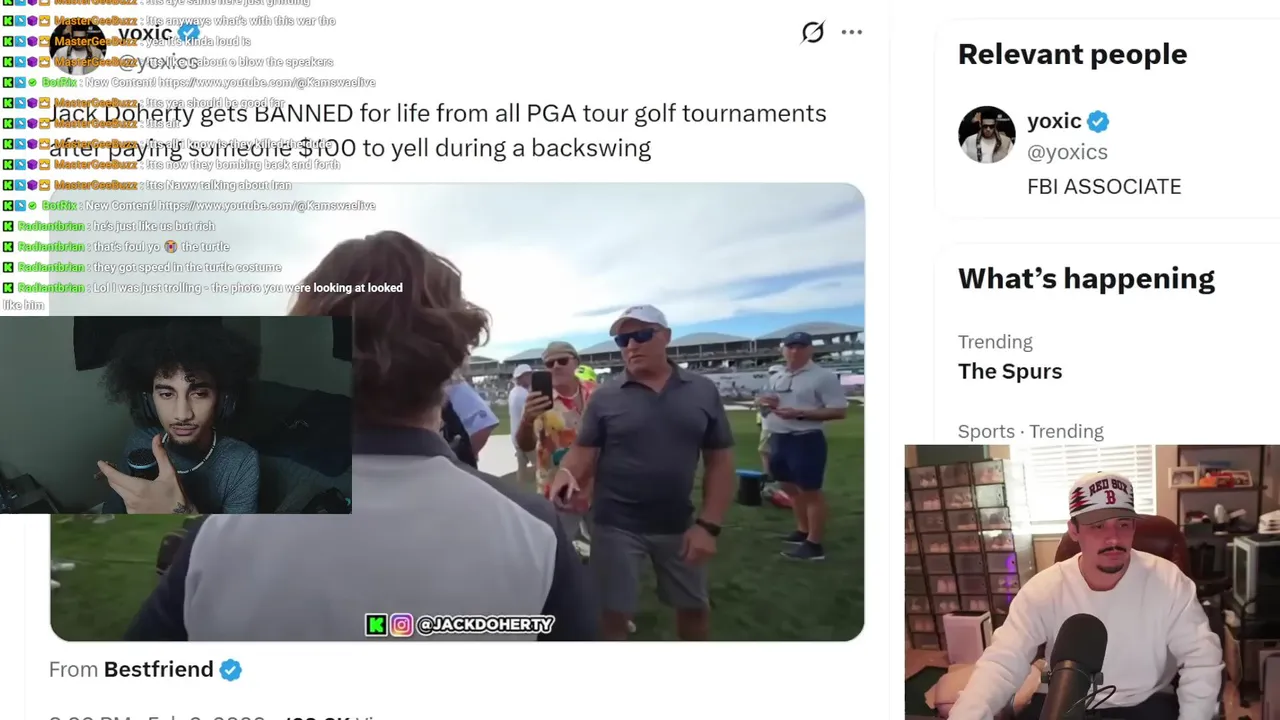
Task: Open The Spurs trending topic
Action: [x=1010, y=371]
